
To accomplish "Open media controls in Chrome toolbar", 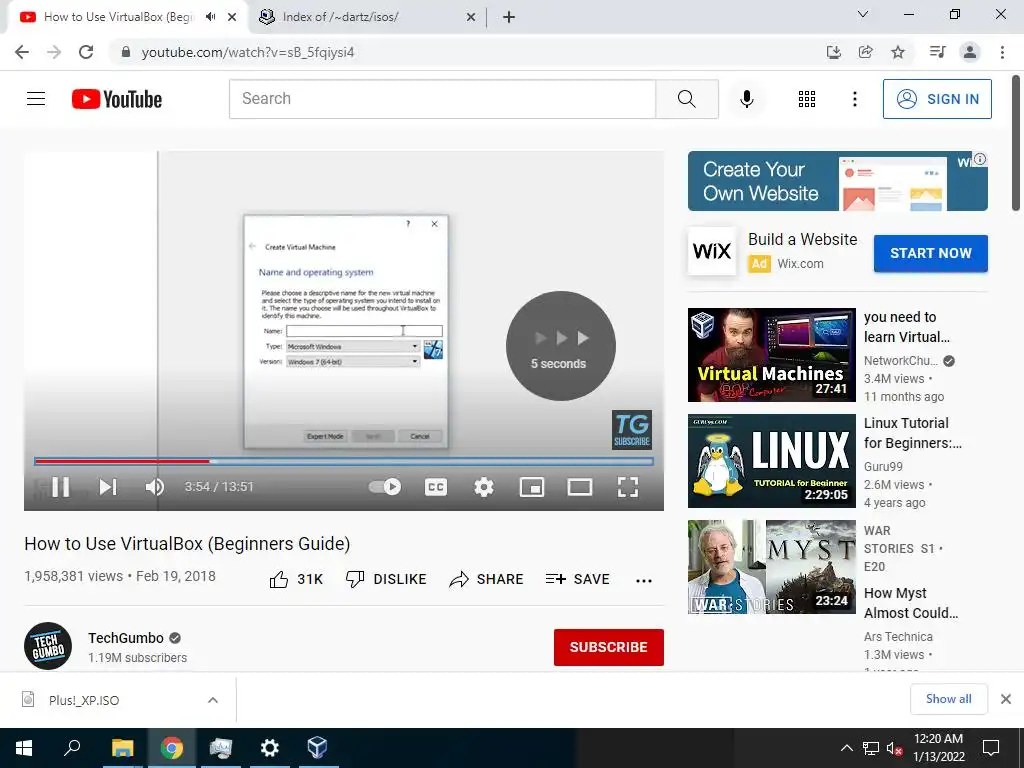I will coord(937,52).
